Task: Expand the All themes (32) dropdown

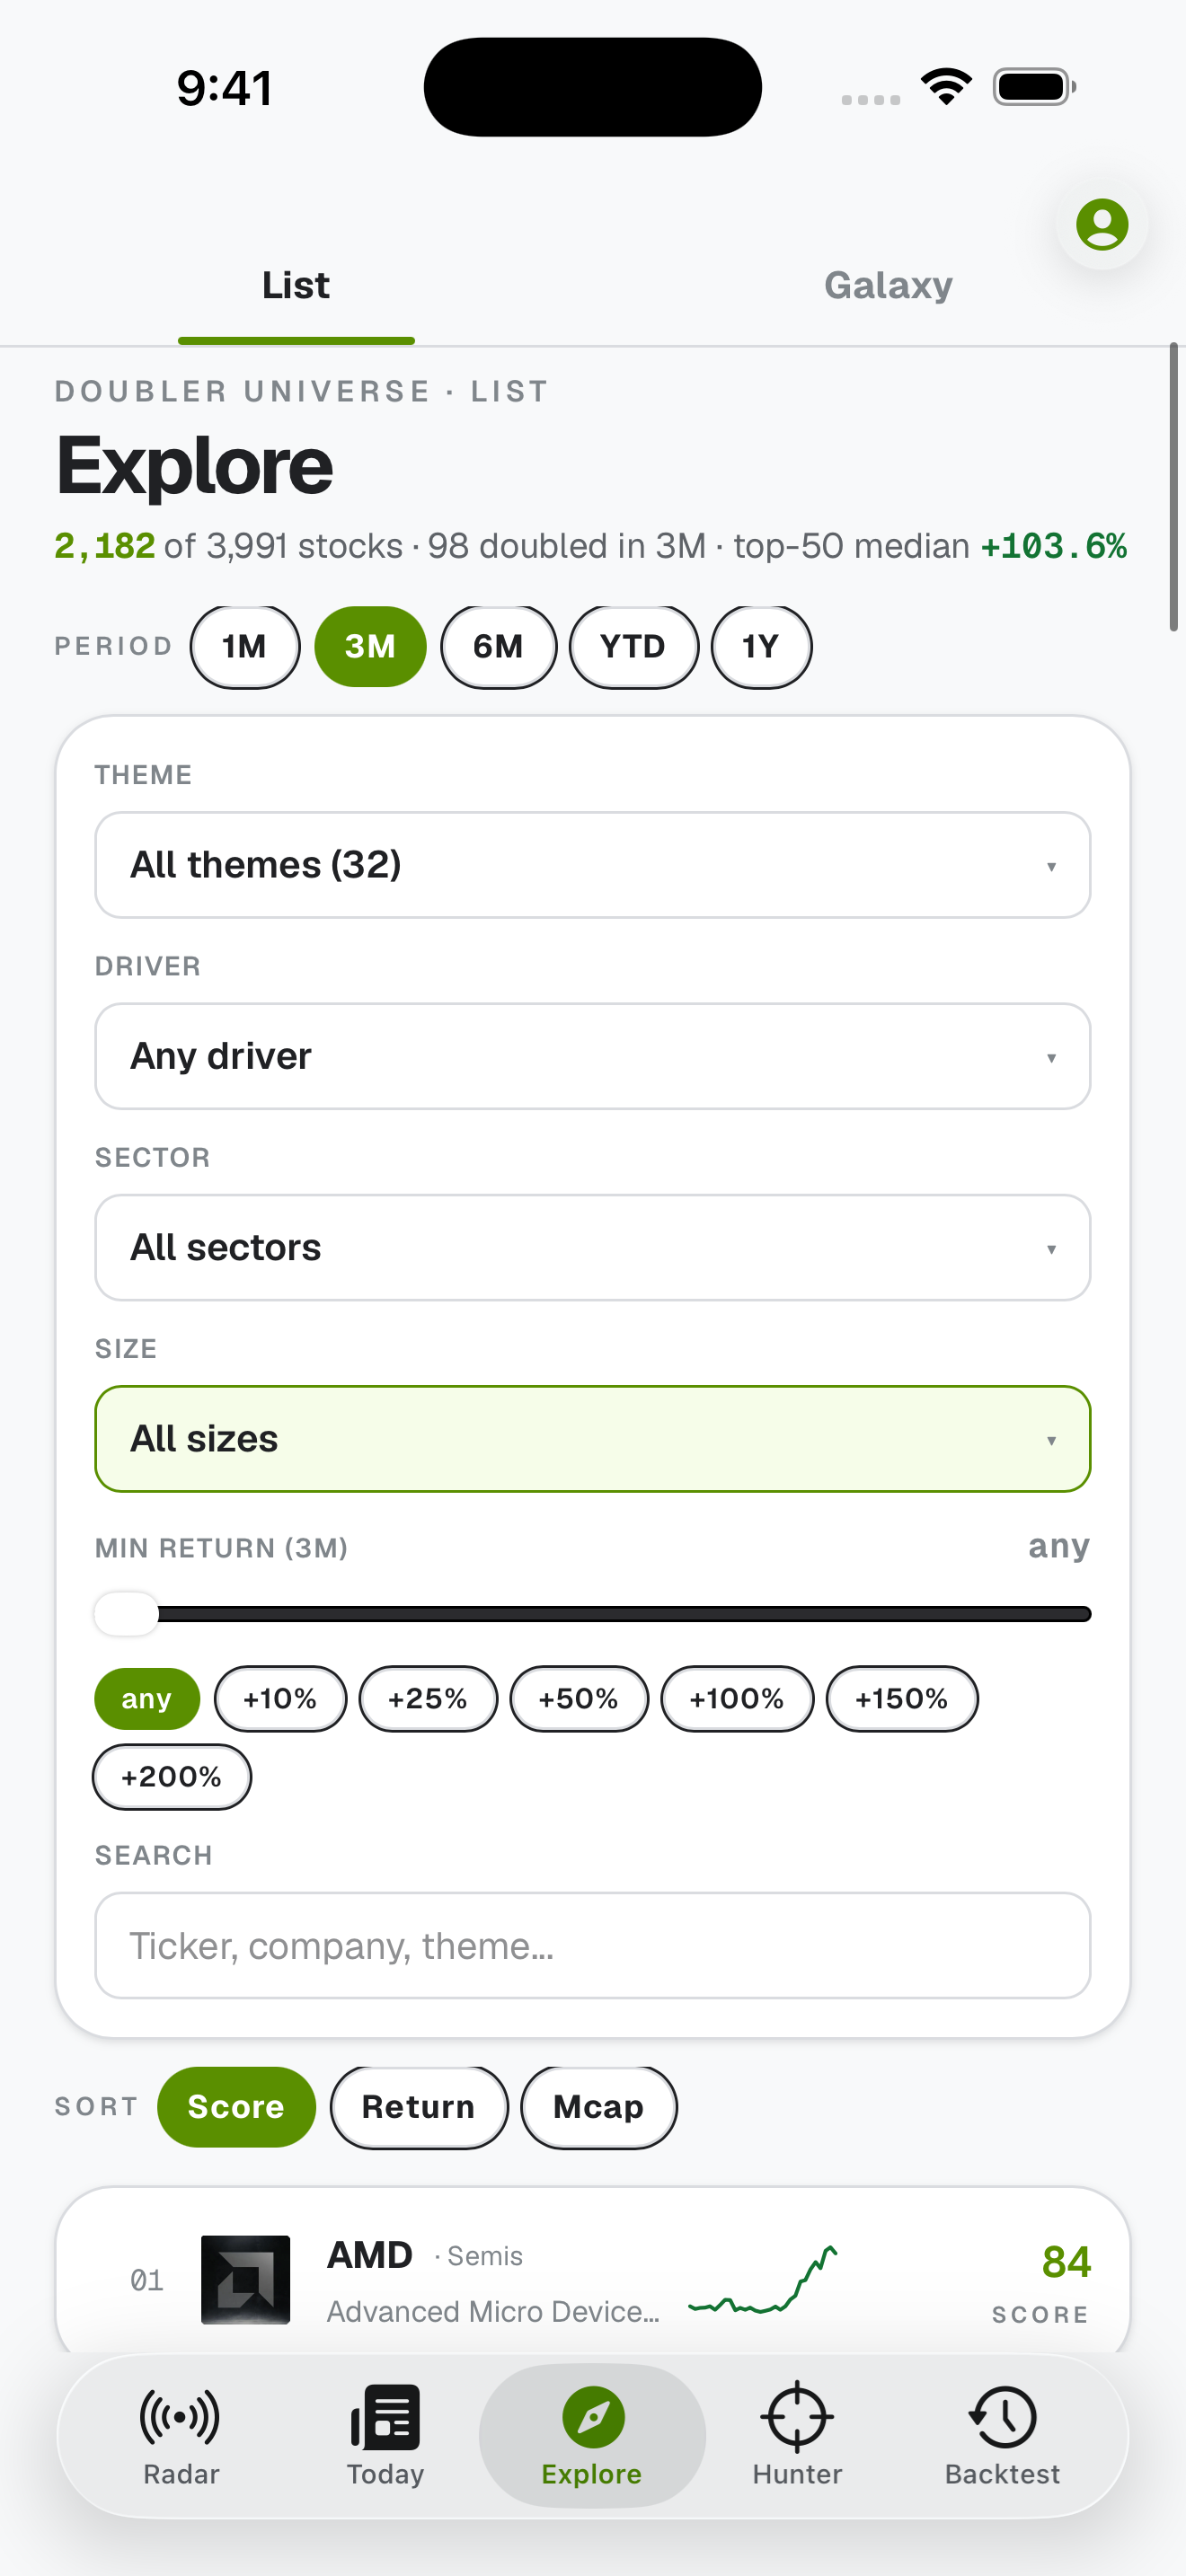Action: tap(593, 865)
